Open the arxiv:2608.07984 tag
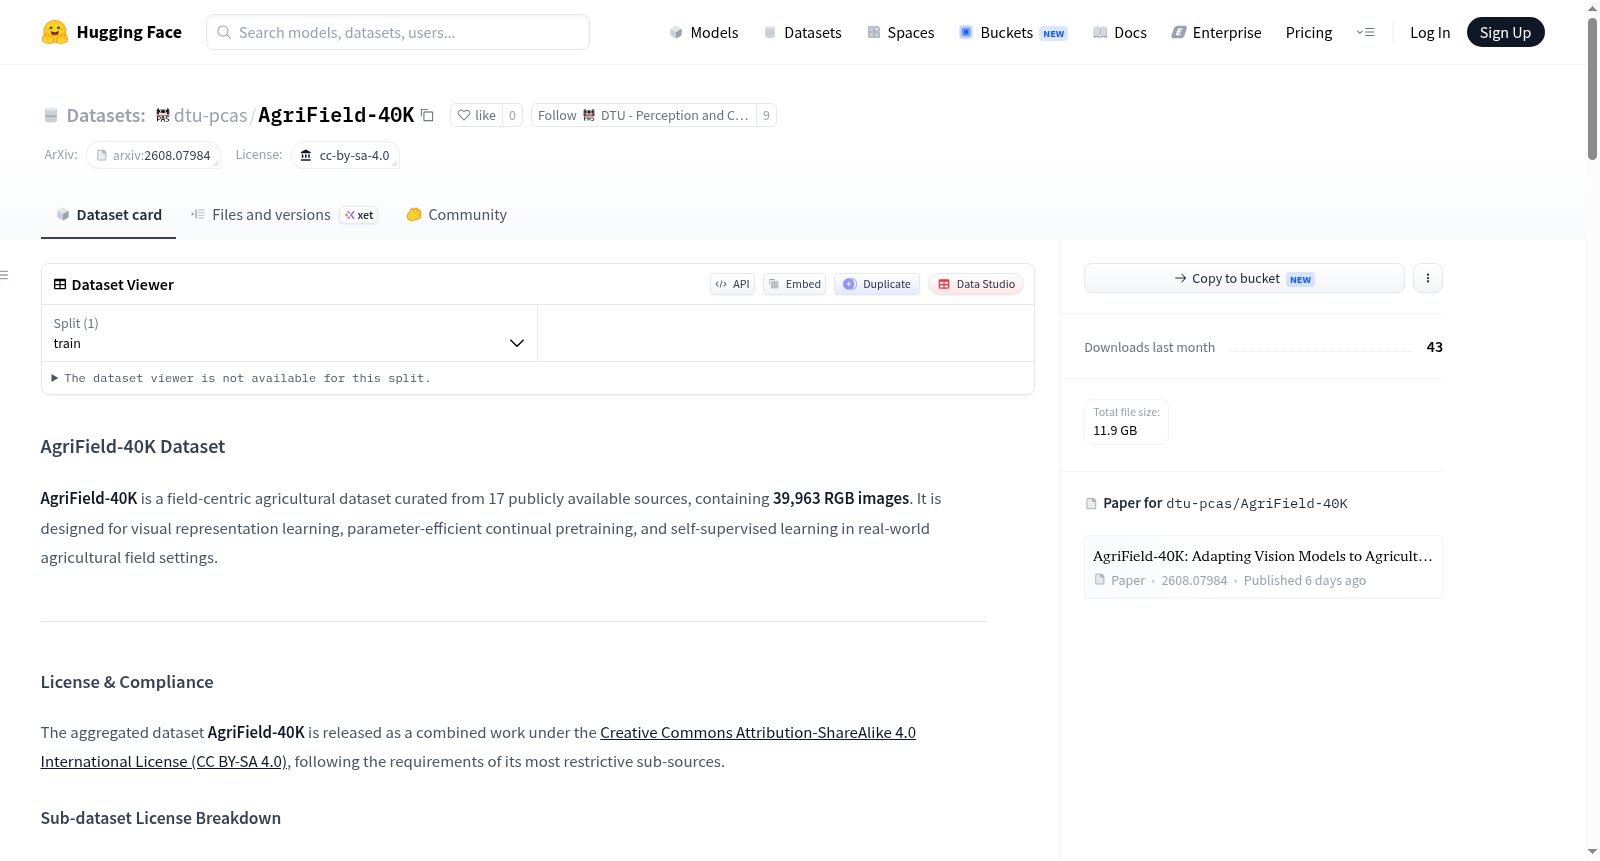This screenshot has height=861, width=1600. 153,155
